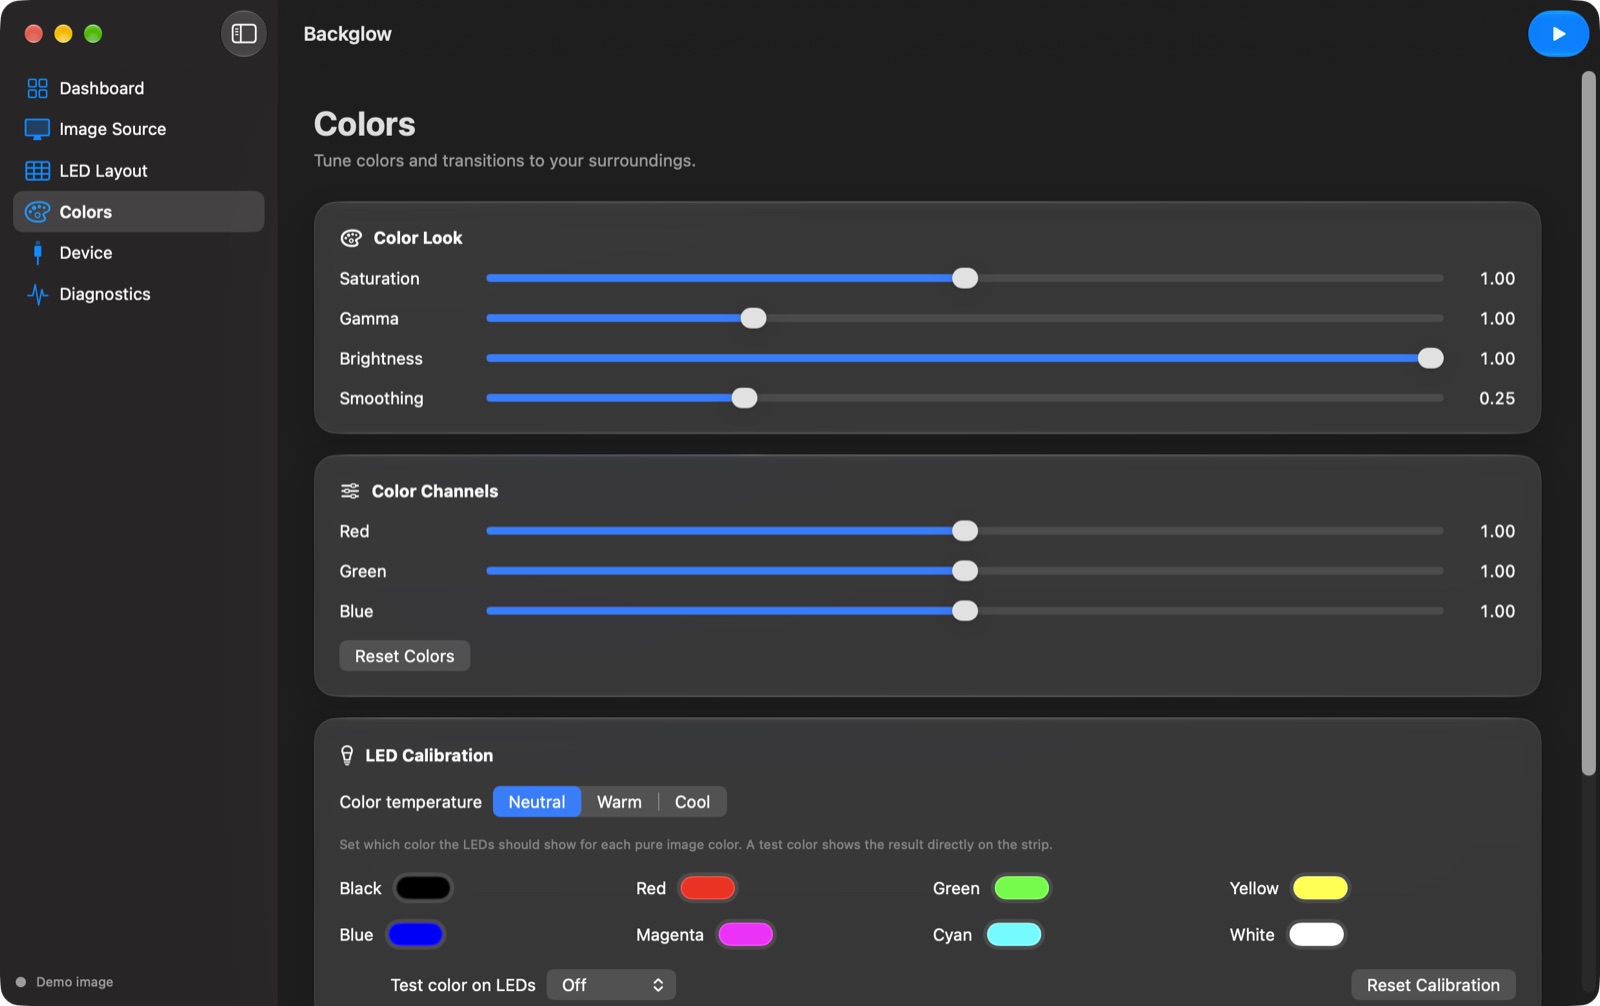Open the Magenta calibration color swatch
This screenshot has width=1600, height=1006.
coord(745,935)
